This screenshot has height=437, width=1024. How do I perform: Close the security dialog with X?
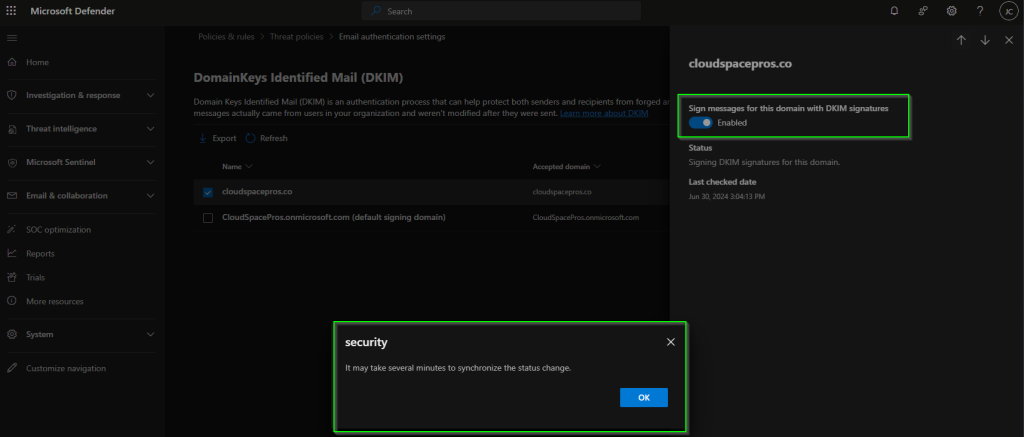[671, 342]
